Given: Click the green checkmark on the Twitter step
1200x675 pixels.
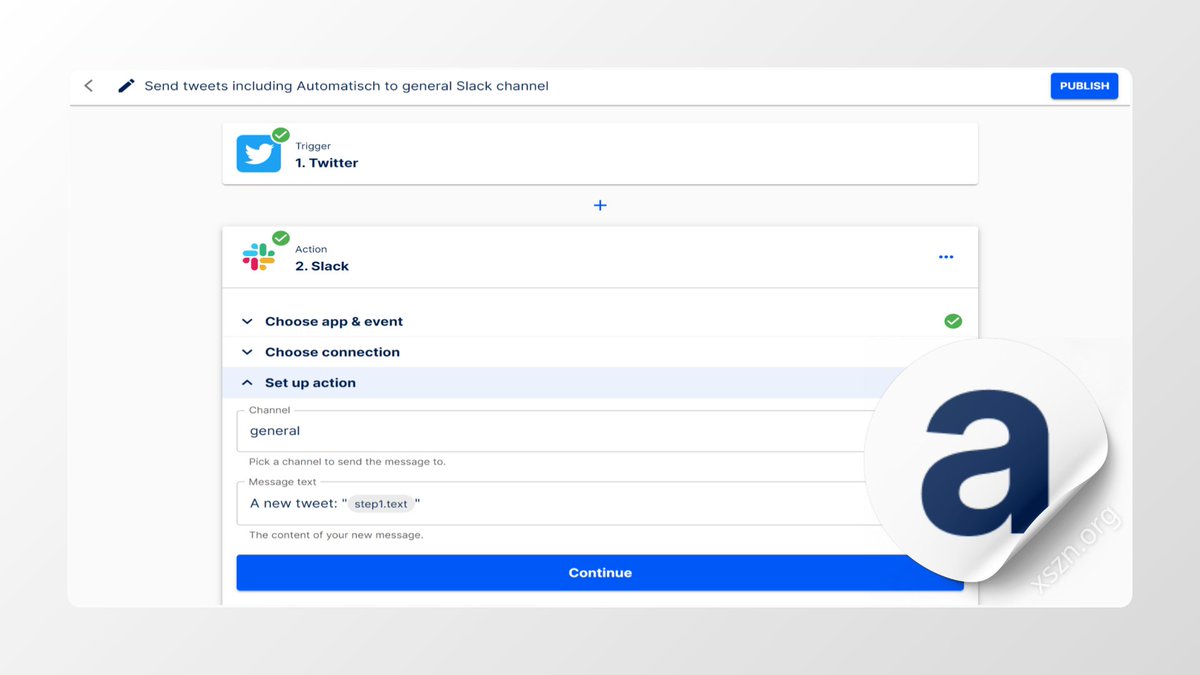Looking at the screenshot, I should 280,134.
